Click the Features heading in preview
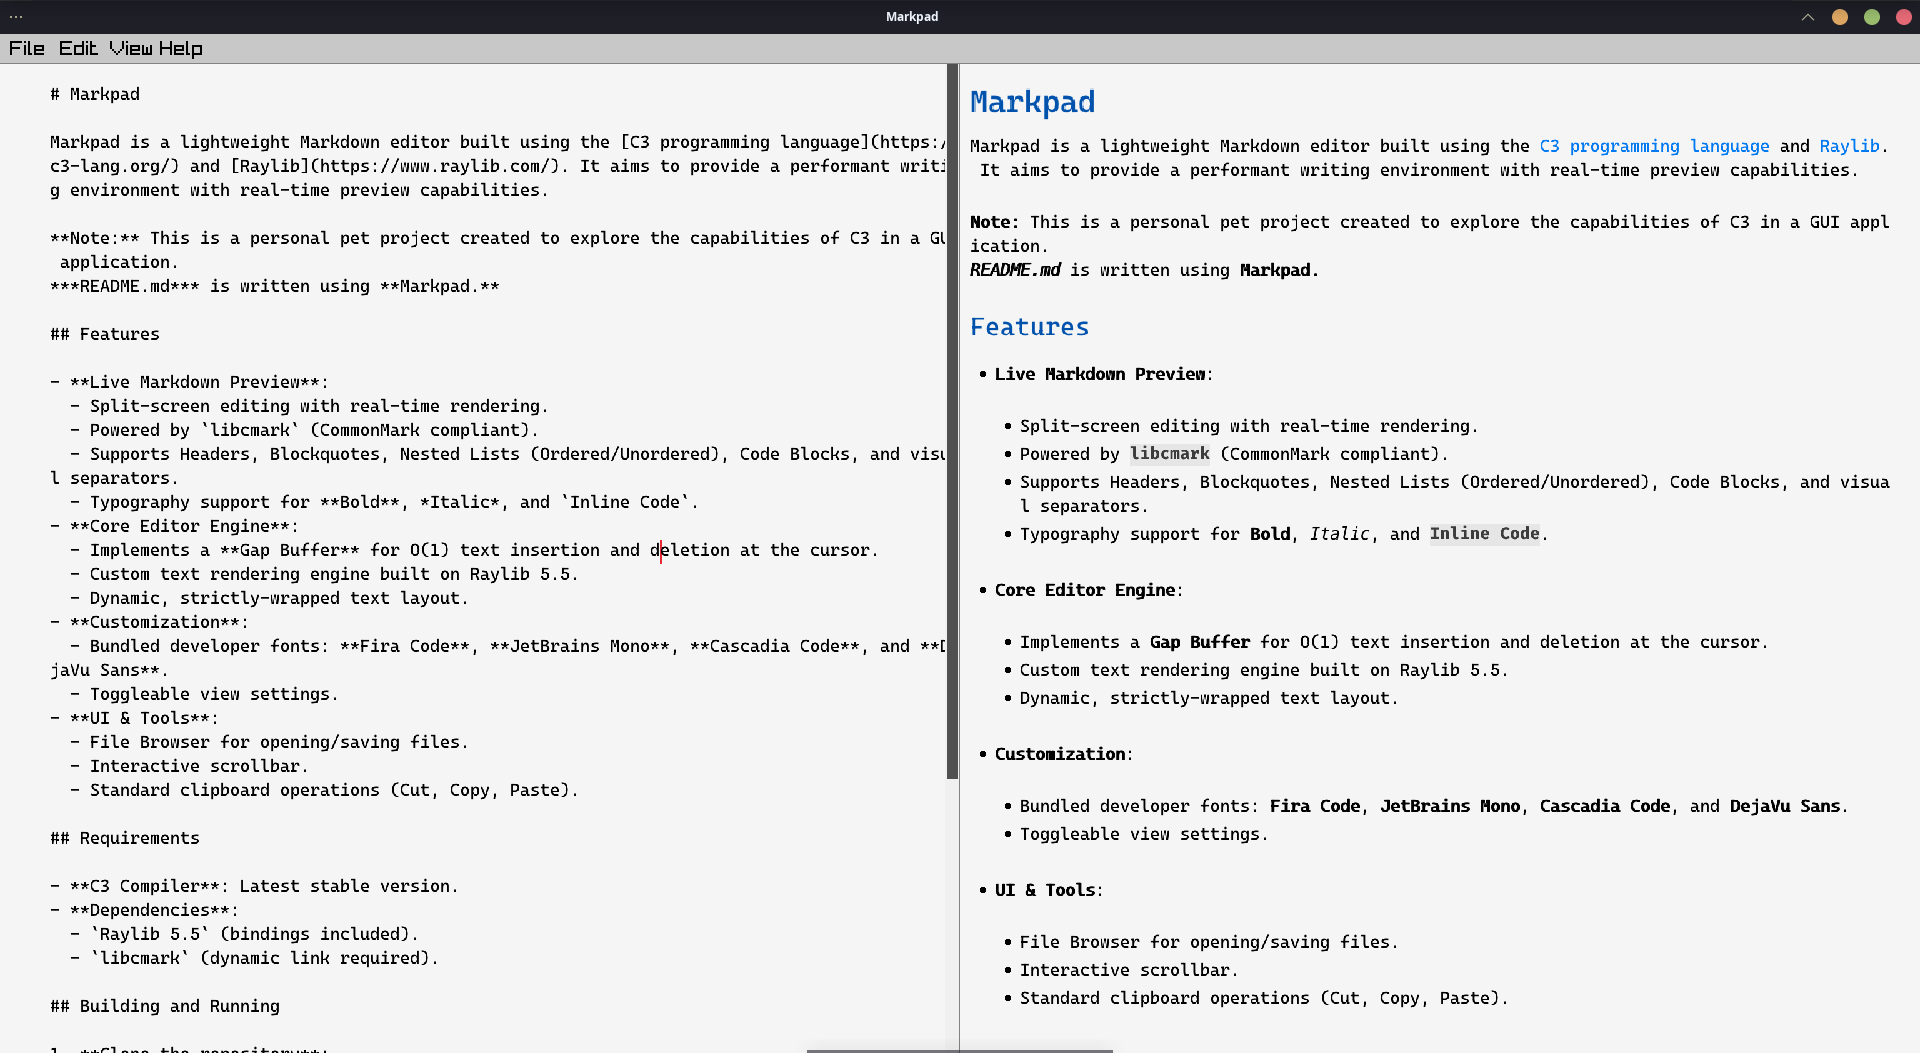 pyautogui.click(x=1029, y=327)
